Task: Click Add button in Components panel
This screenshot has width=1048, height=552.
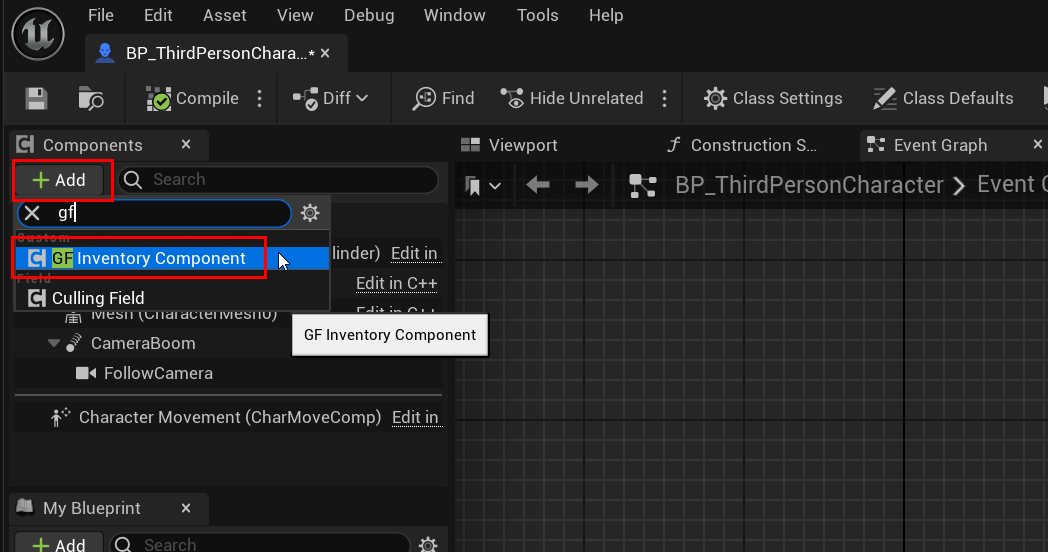Action: [61, 180]
